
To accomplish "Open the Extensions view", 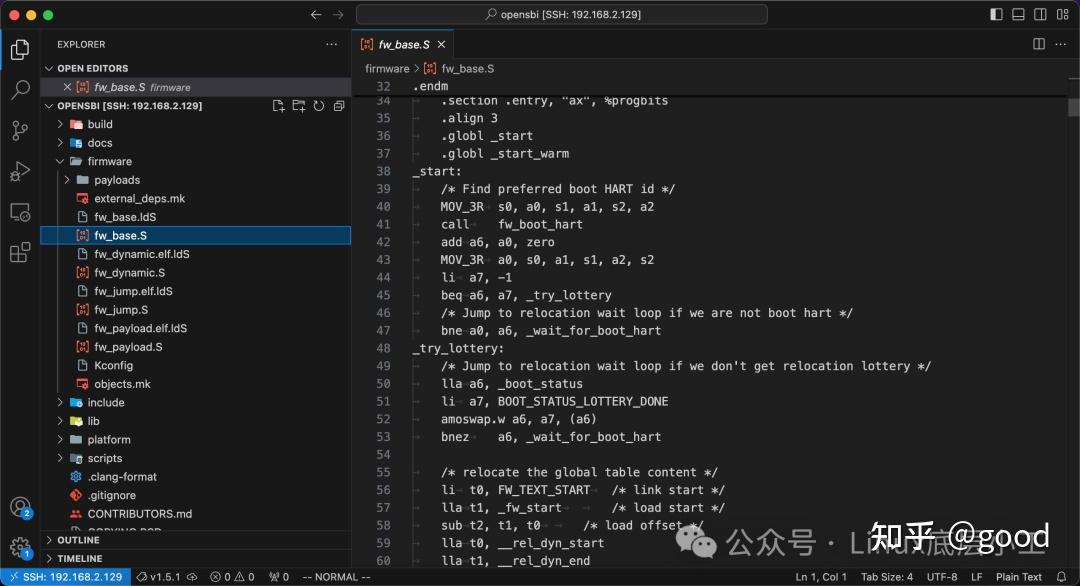I will click(20, 252).
